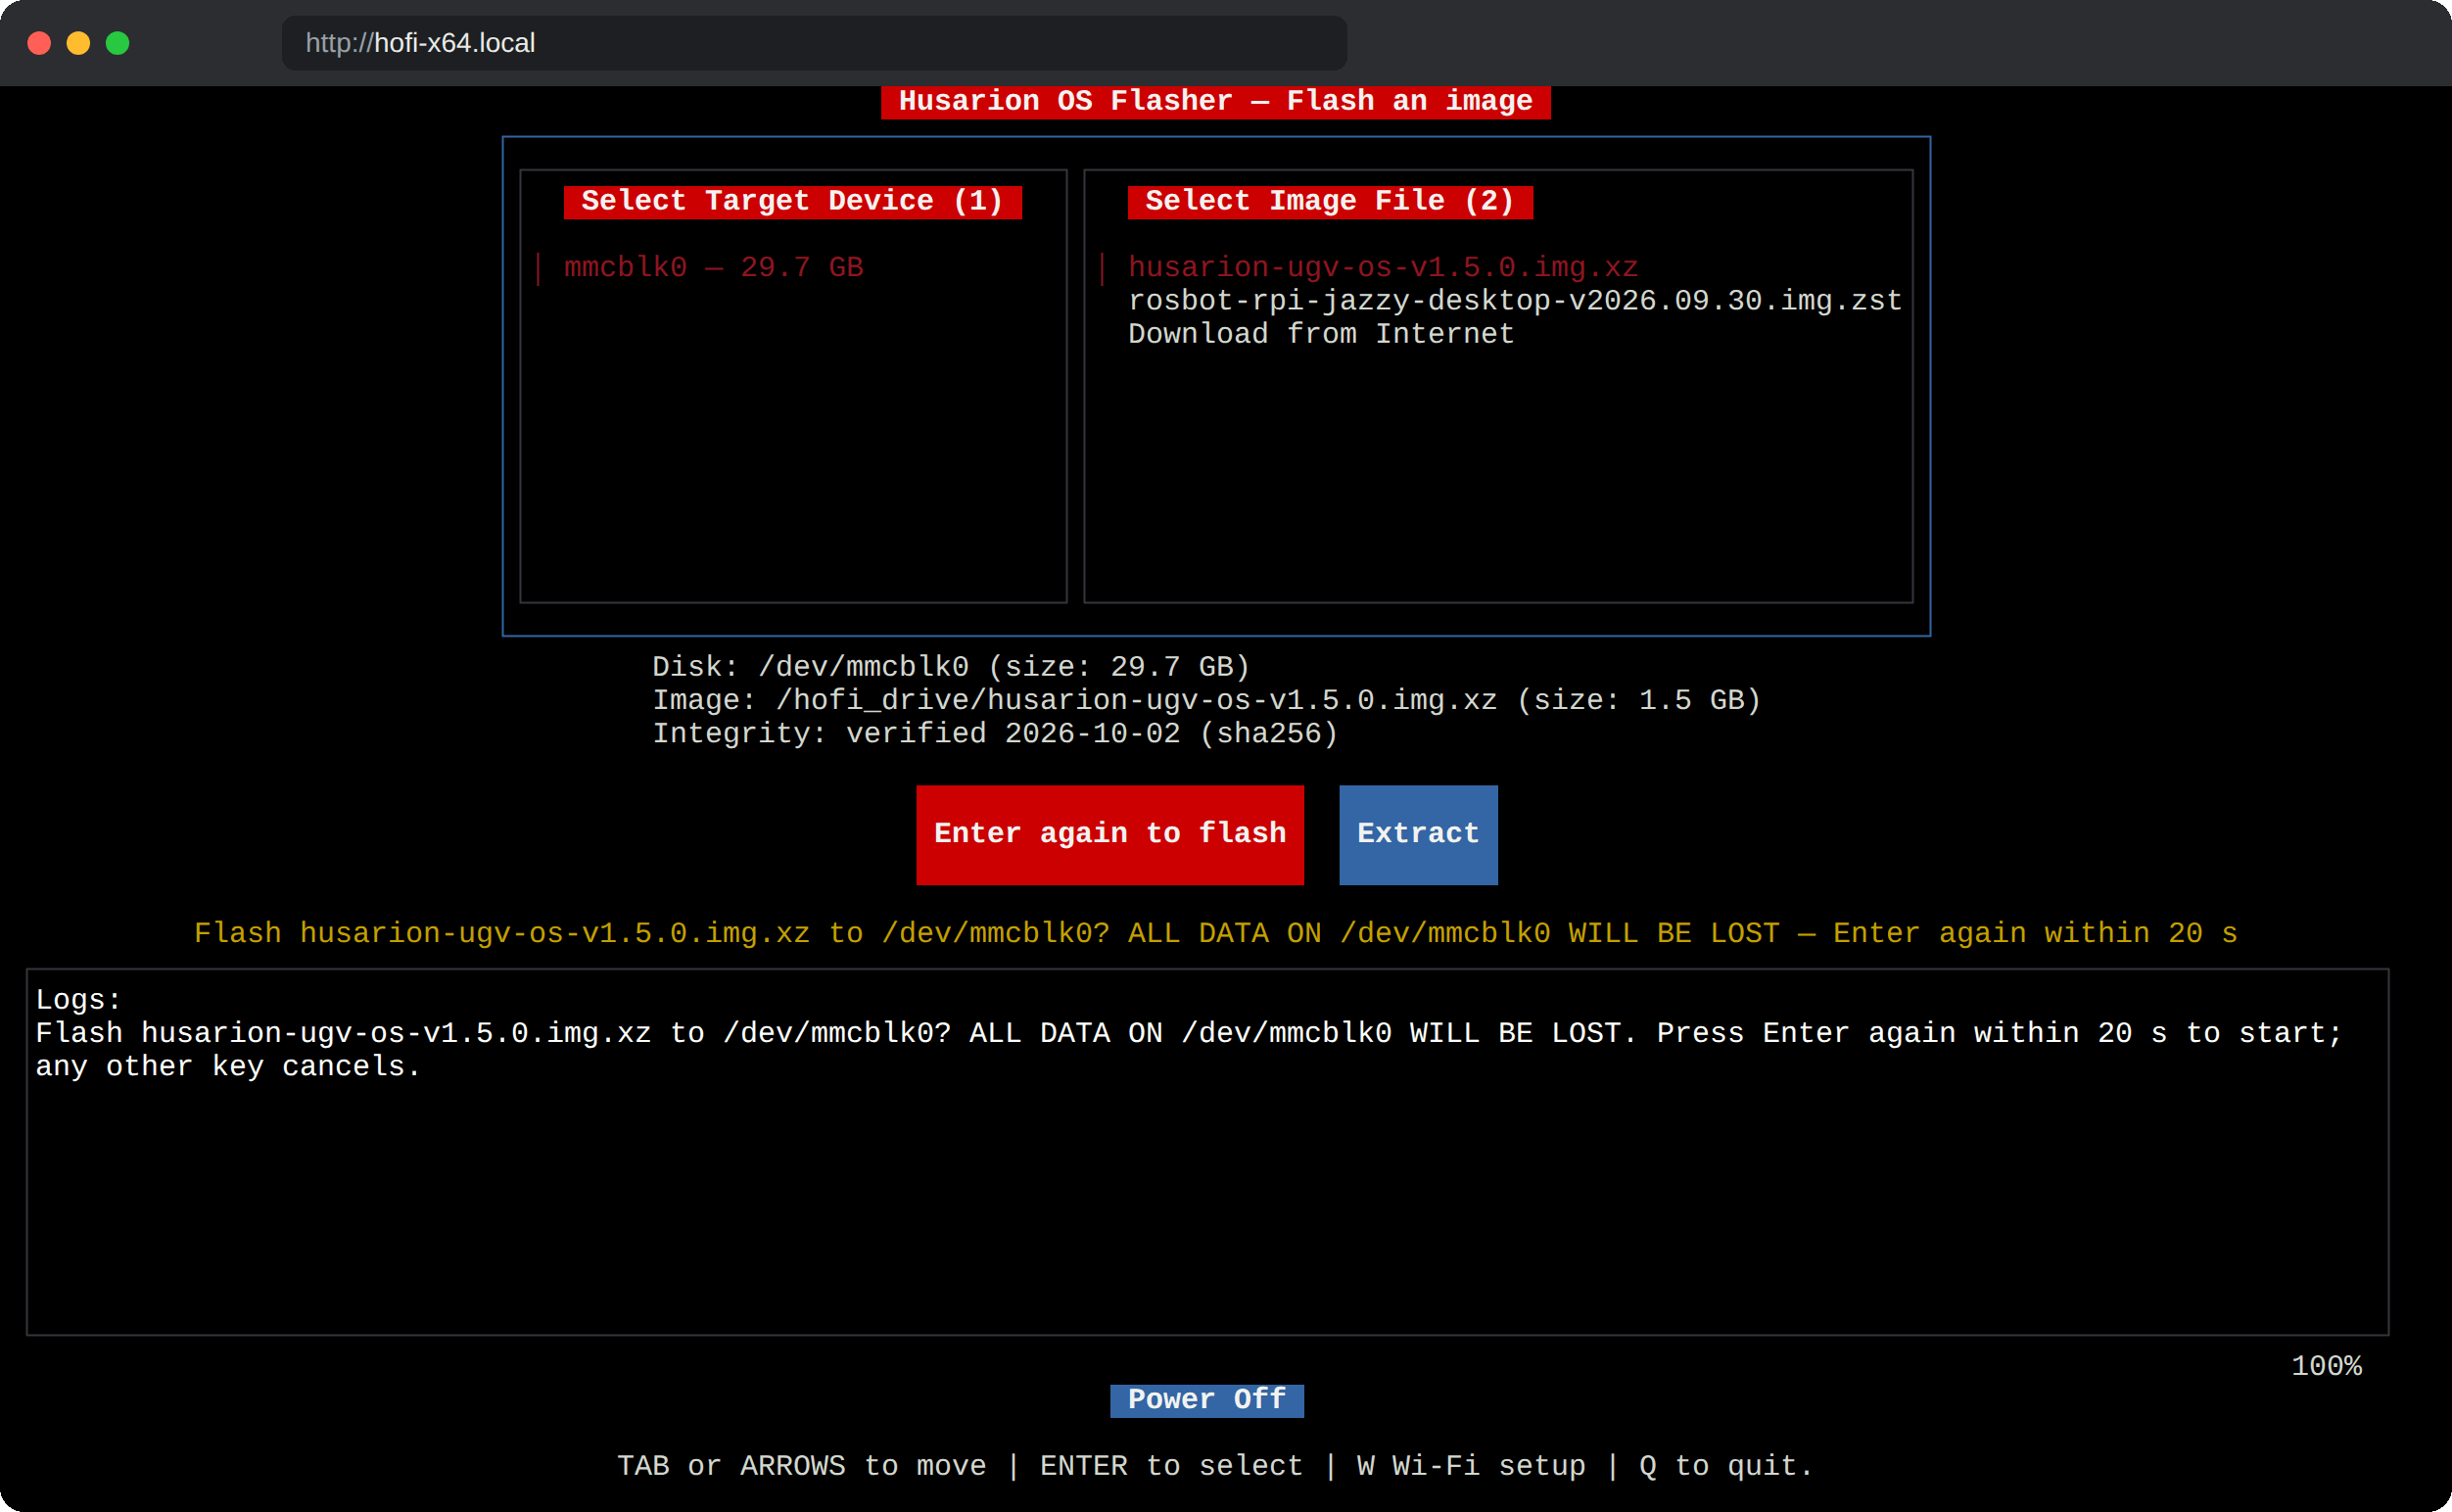Screen dimensions: 2452x1512
Task: Click the log message about pressing Enter again
Action: (x=1189, y=1050)
